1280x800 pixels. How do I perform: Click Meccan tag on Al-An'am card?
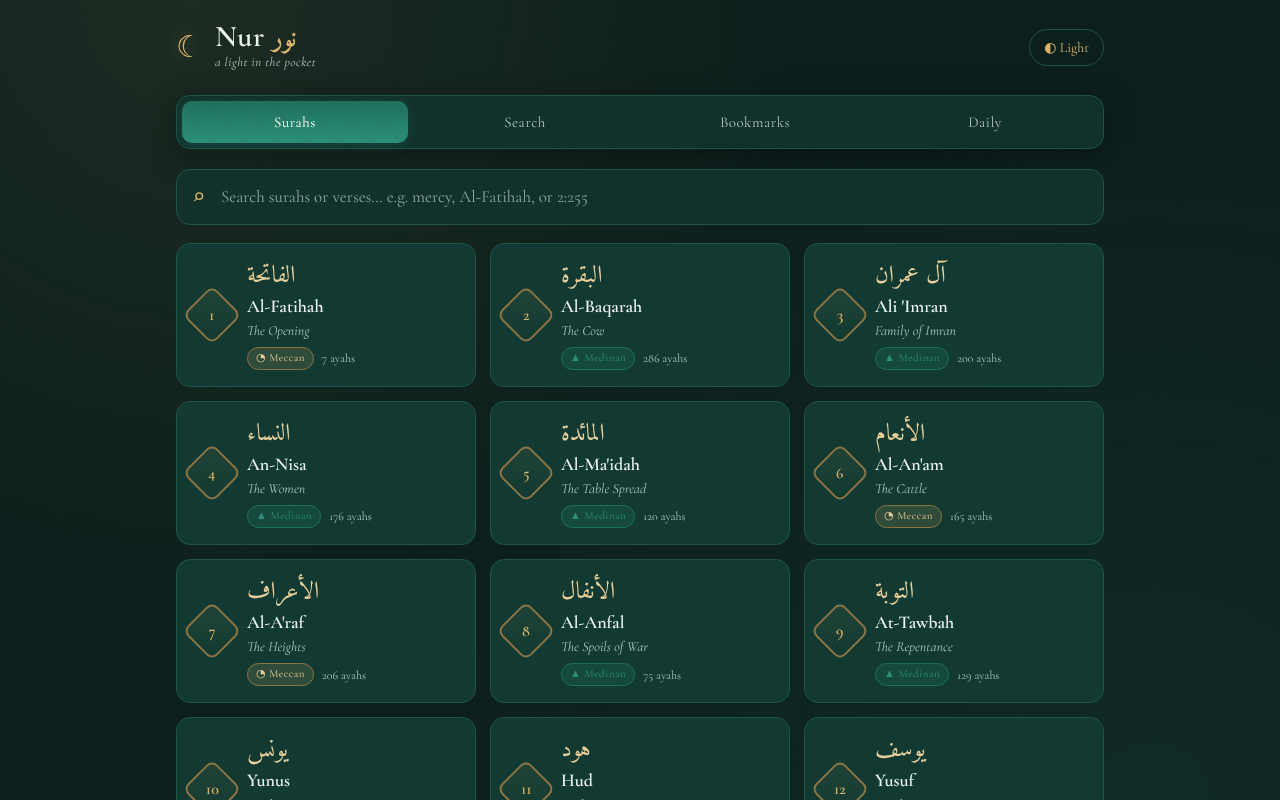(908, 516)
